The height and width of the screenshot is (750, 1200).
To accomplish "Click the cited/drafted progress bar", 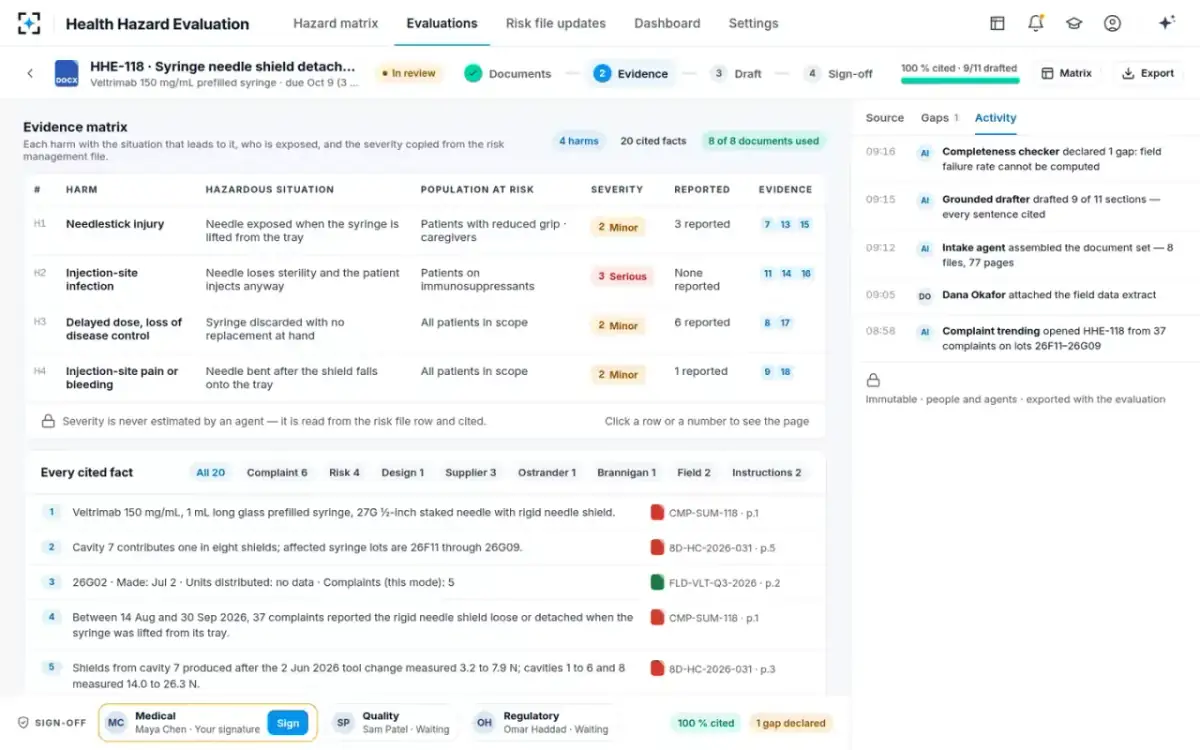I will [x=960, y=80].
